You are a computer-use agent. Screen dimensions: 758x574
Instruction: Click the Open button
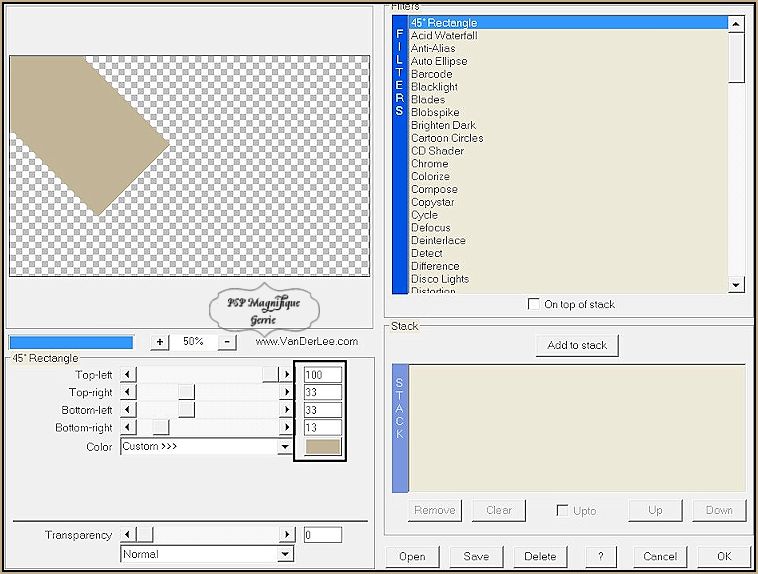pyautogui.click(x=412, y=557)
